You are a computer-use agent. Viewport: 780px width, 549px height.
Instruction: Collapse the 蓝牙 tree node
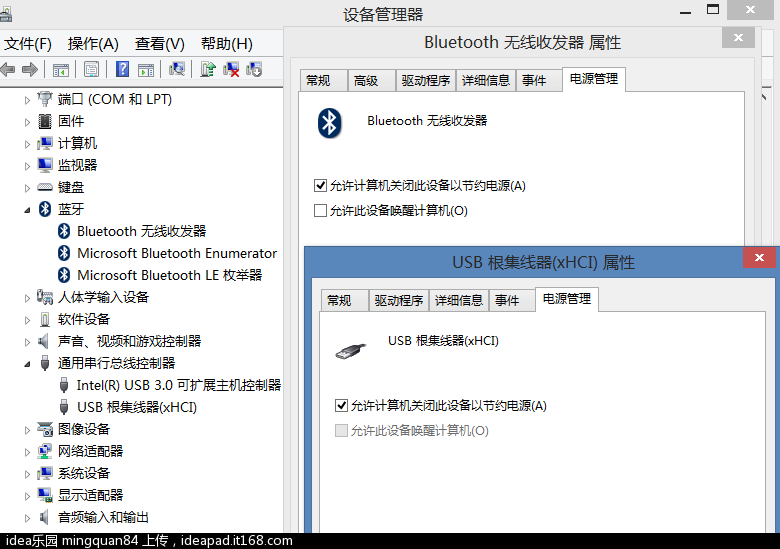(27, 210)
